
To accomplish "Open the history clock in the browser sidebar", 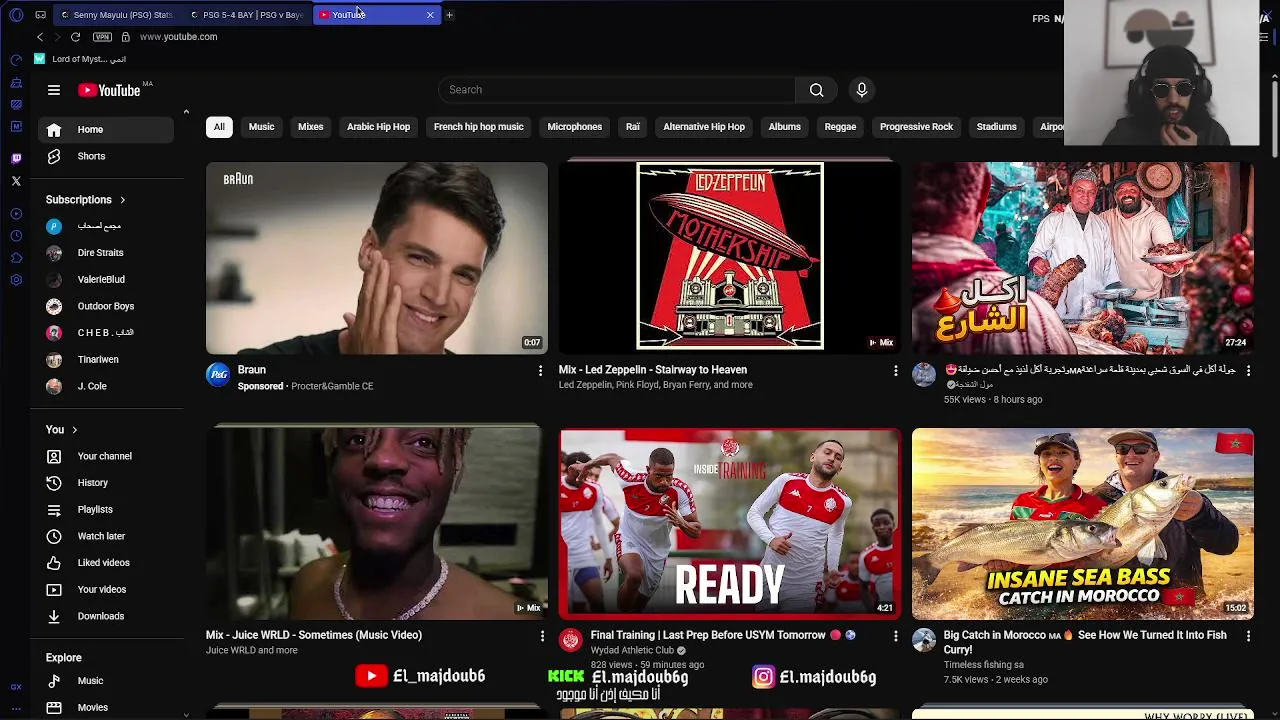I will click(x=16, y=236).
